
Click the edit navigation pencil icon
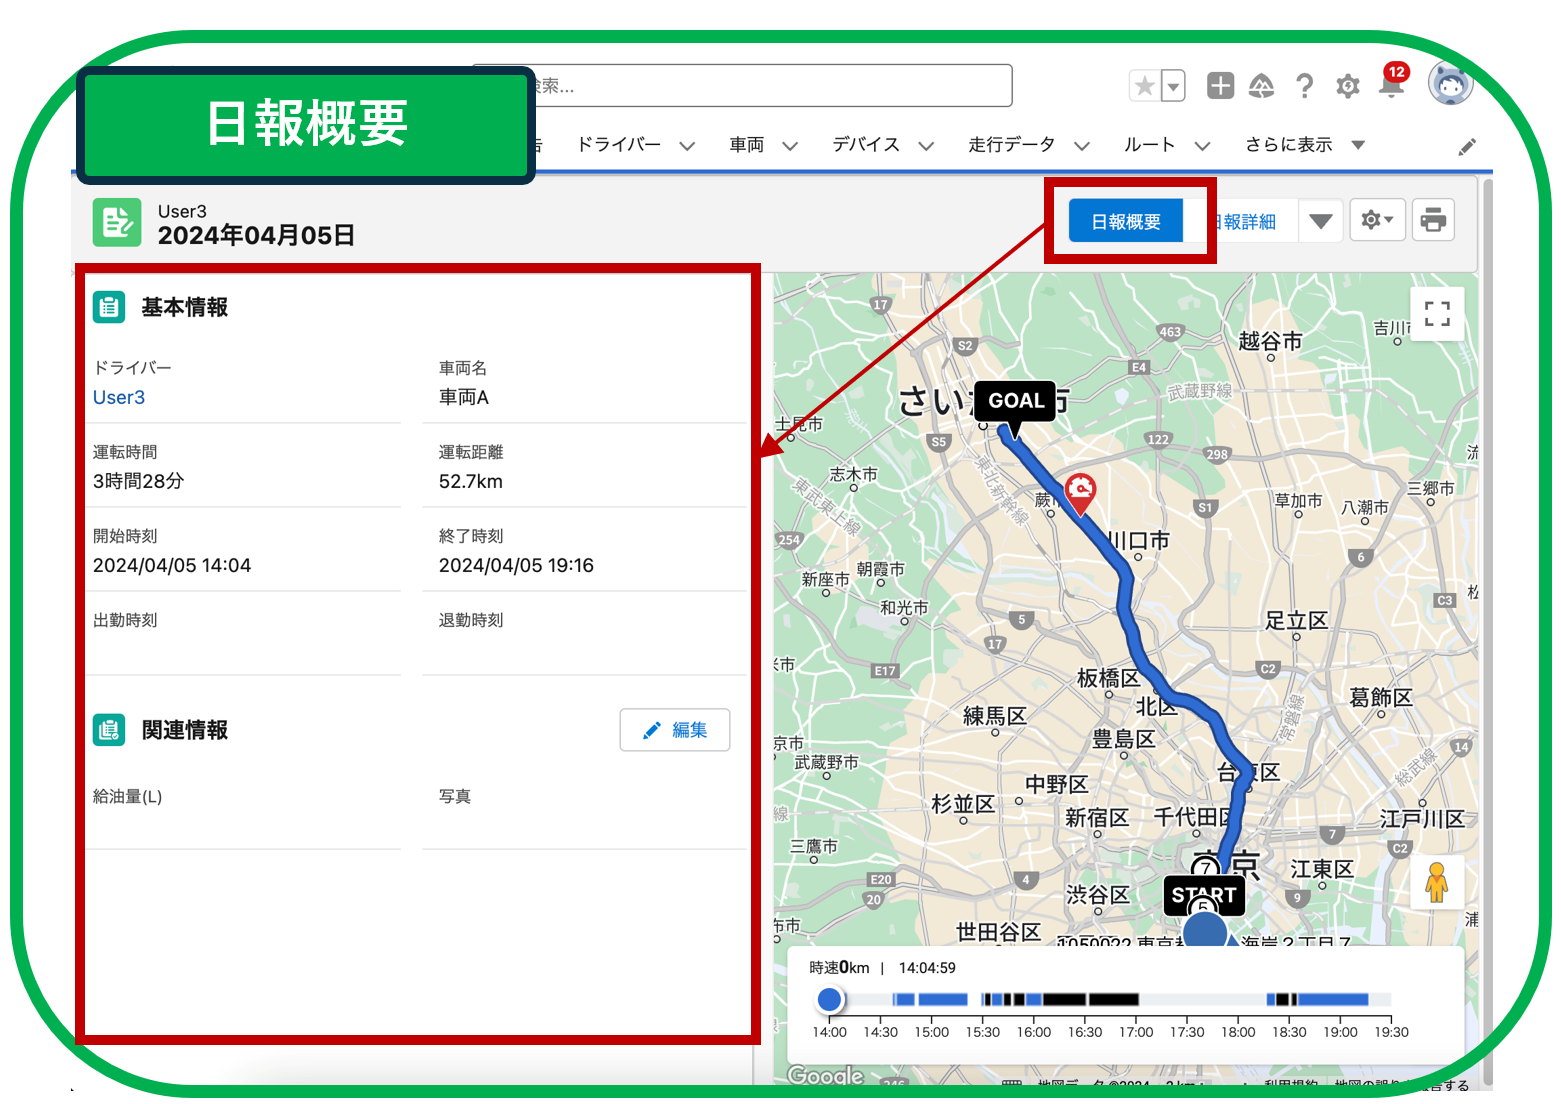[x=1467, y=147]
